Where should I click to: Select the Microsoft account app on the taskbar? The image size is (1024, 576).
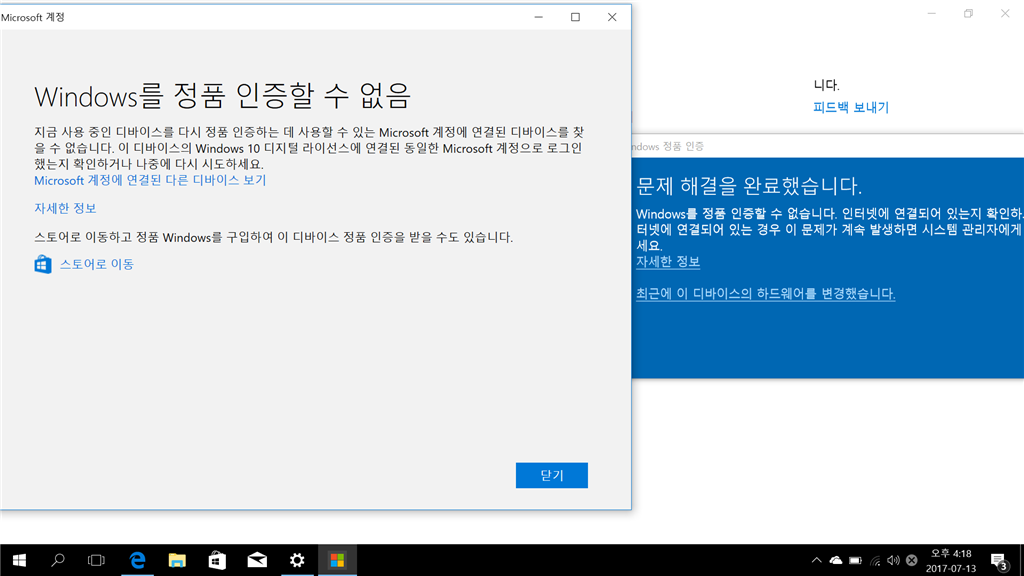click(337, 560)
